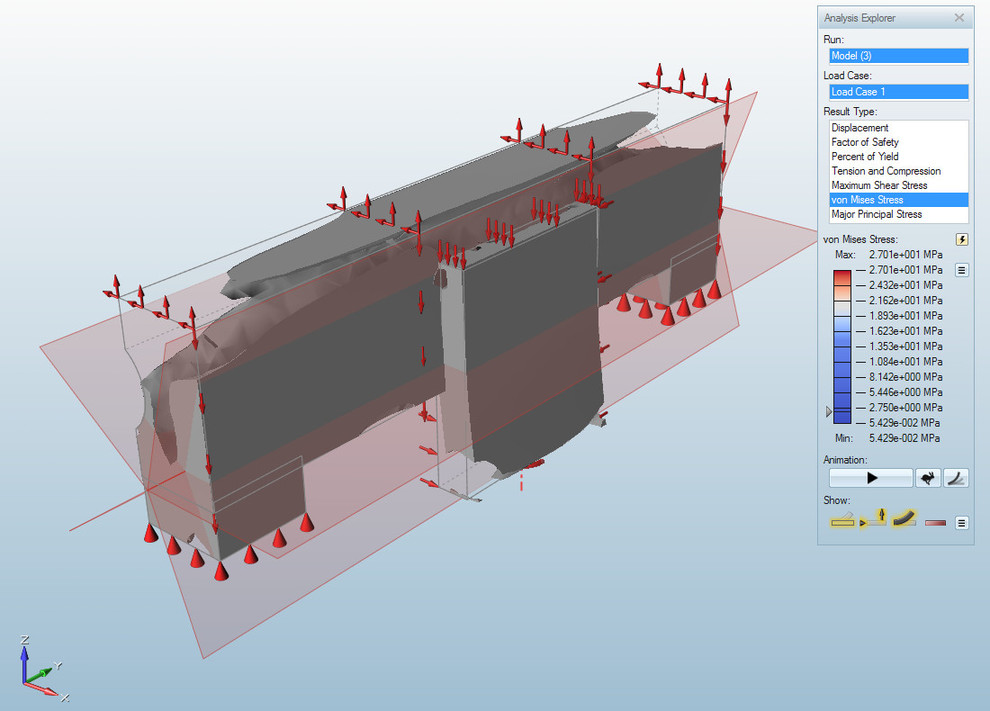Select Displacement result type
This screenshot has width=990, height=711.
click(860, 128)
